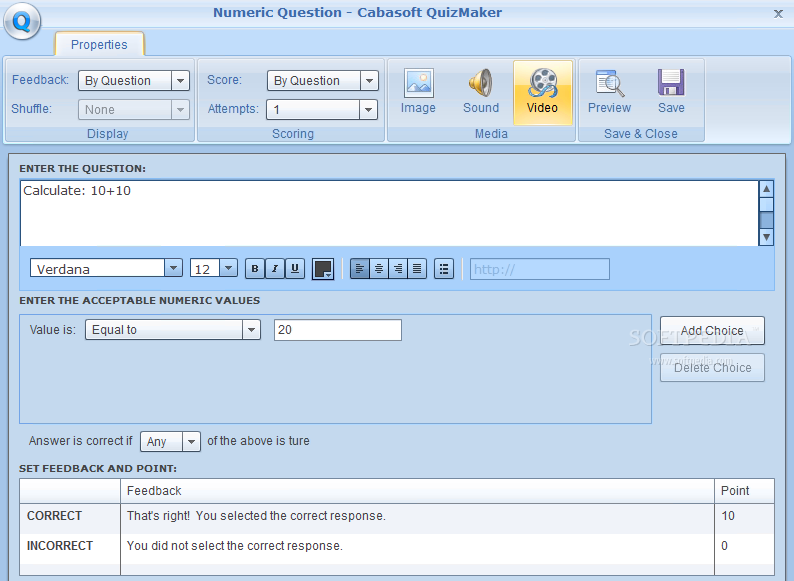
Task: Open the font color picker
Action: coord(323,269)
